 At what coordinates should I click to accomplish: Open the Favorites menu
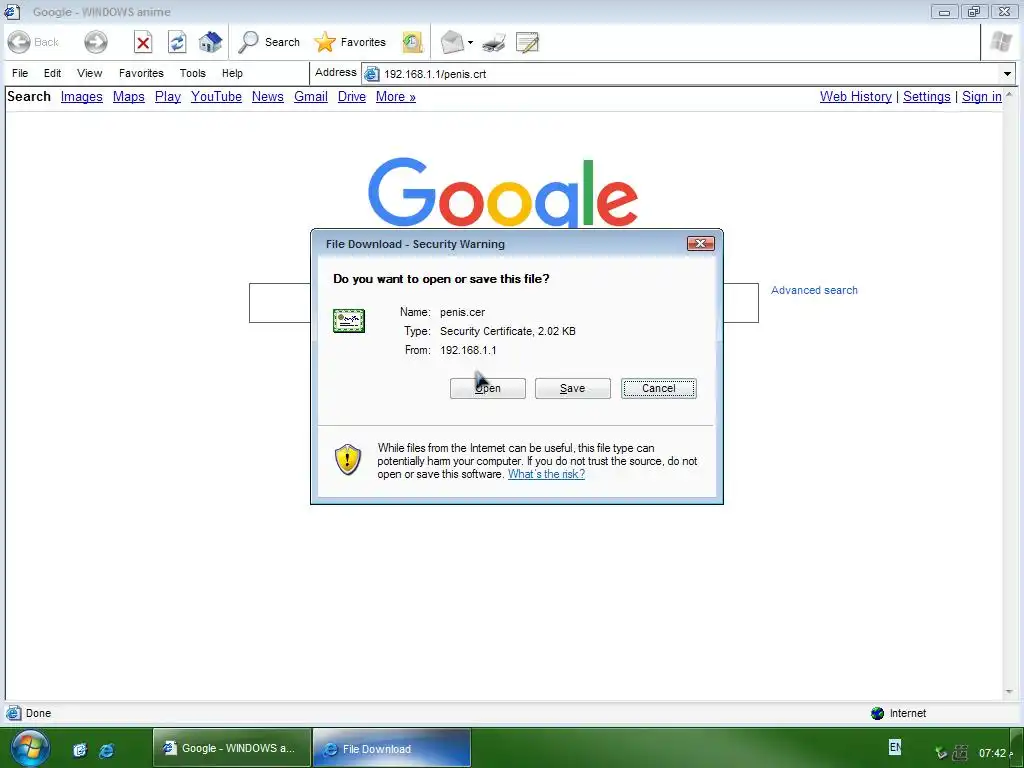tap(141, 73)
